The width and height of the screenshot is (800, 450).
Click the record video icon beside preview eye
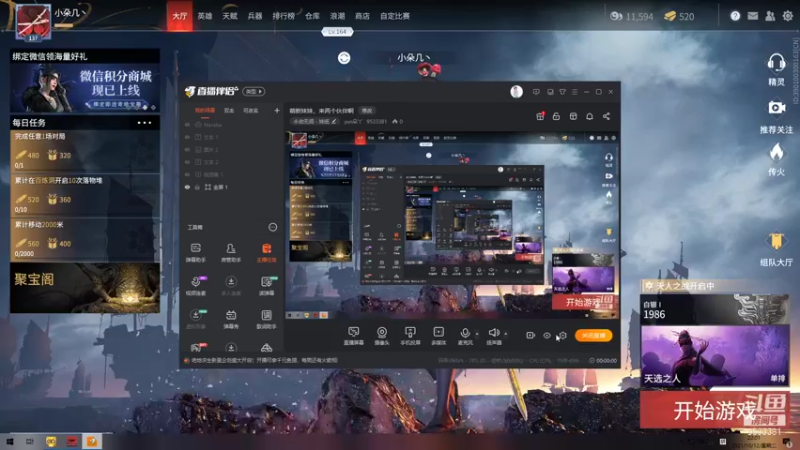(530, 335)
